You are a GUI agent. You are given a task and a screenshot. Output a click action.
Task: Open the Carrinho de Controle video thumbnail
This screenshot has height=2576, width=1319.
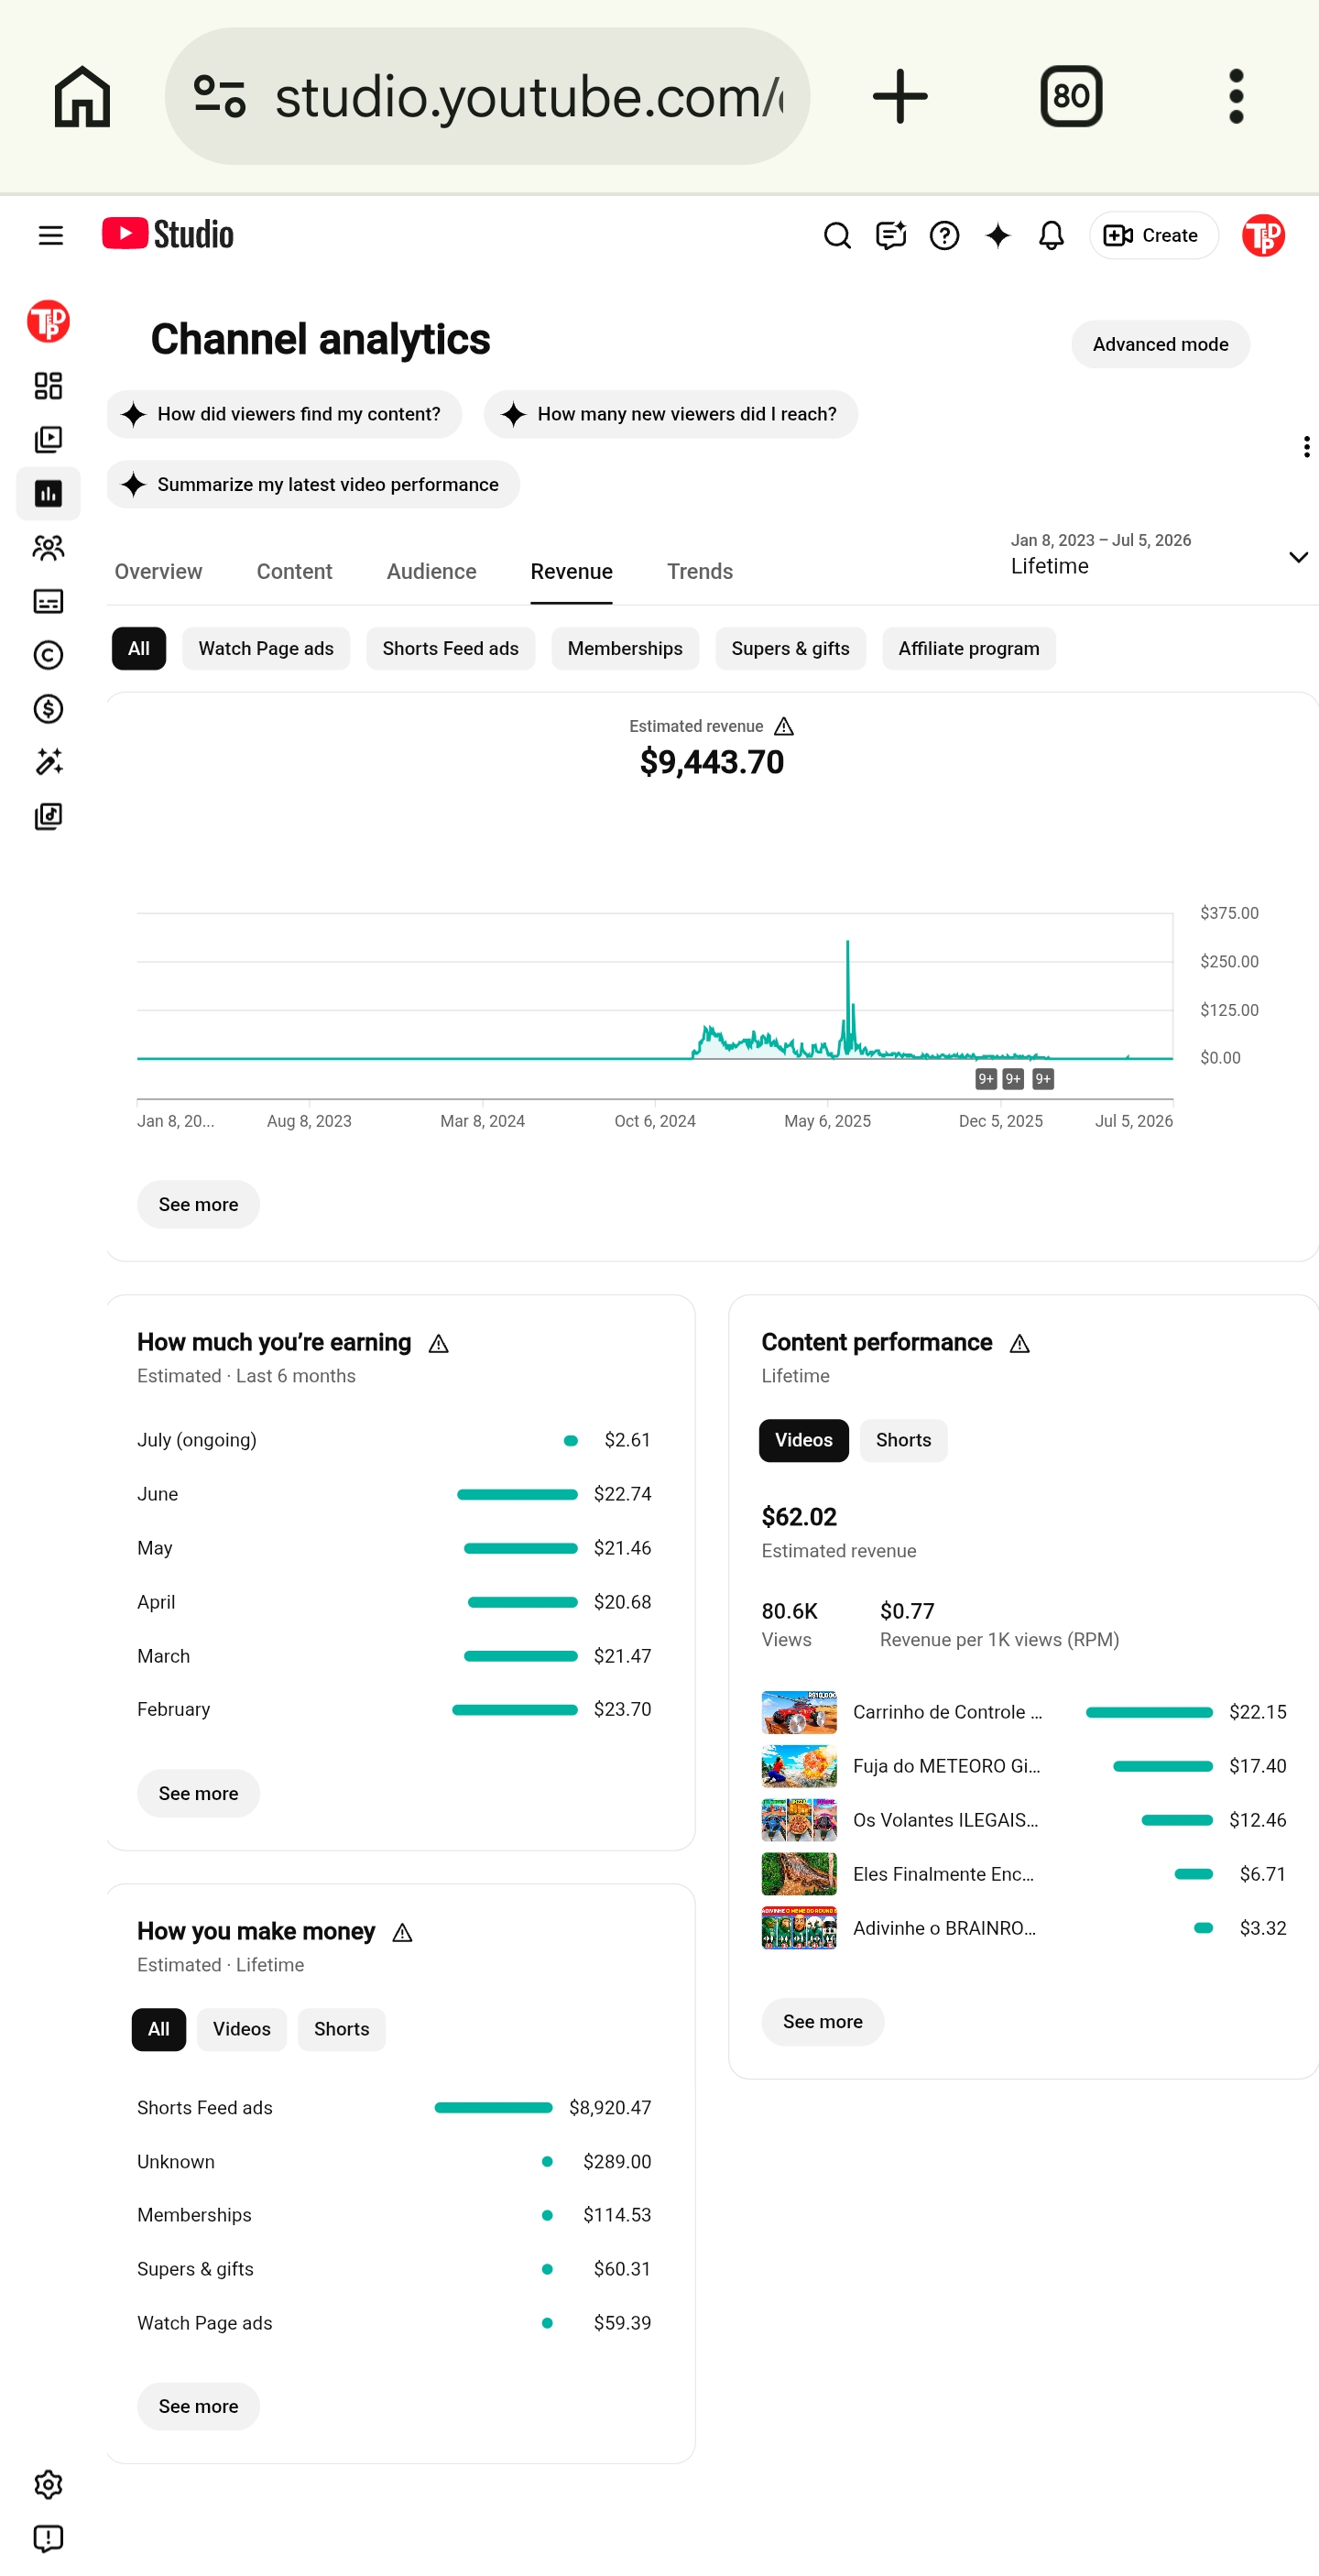point(799,1712)
